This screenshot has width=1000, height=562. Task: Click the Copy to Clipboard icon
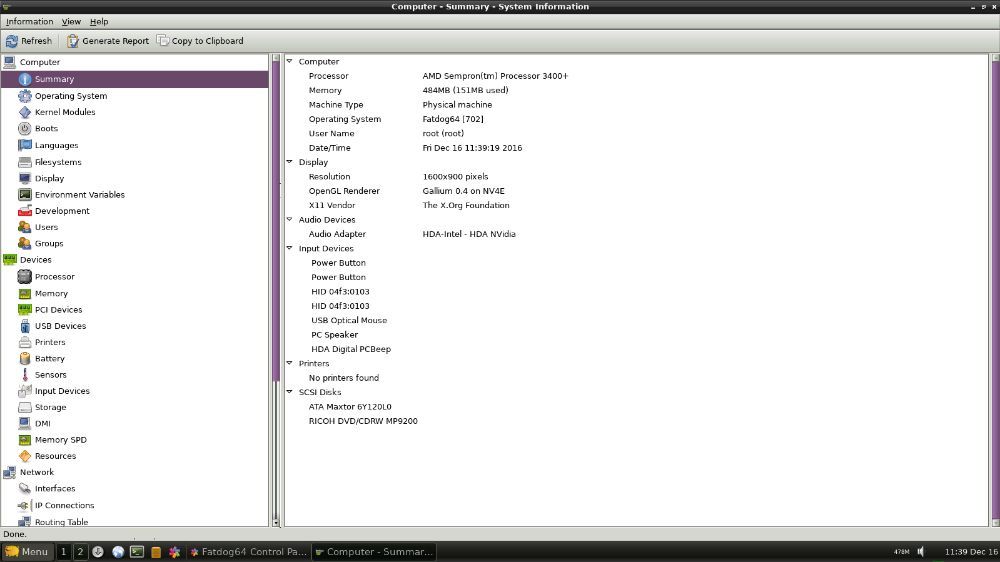coord(163,41)
